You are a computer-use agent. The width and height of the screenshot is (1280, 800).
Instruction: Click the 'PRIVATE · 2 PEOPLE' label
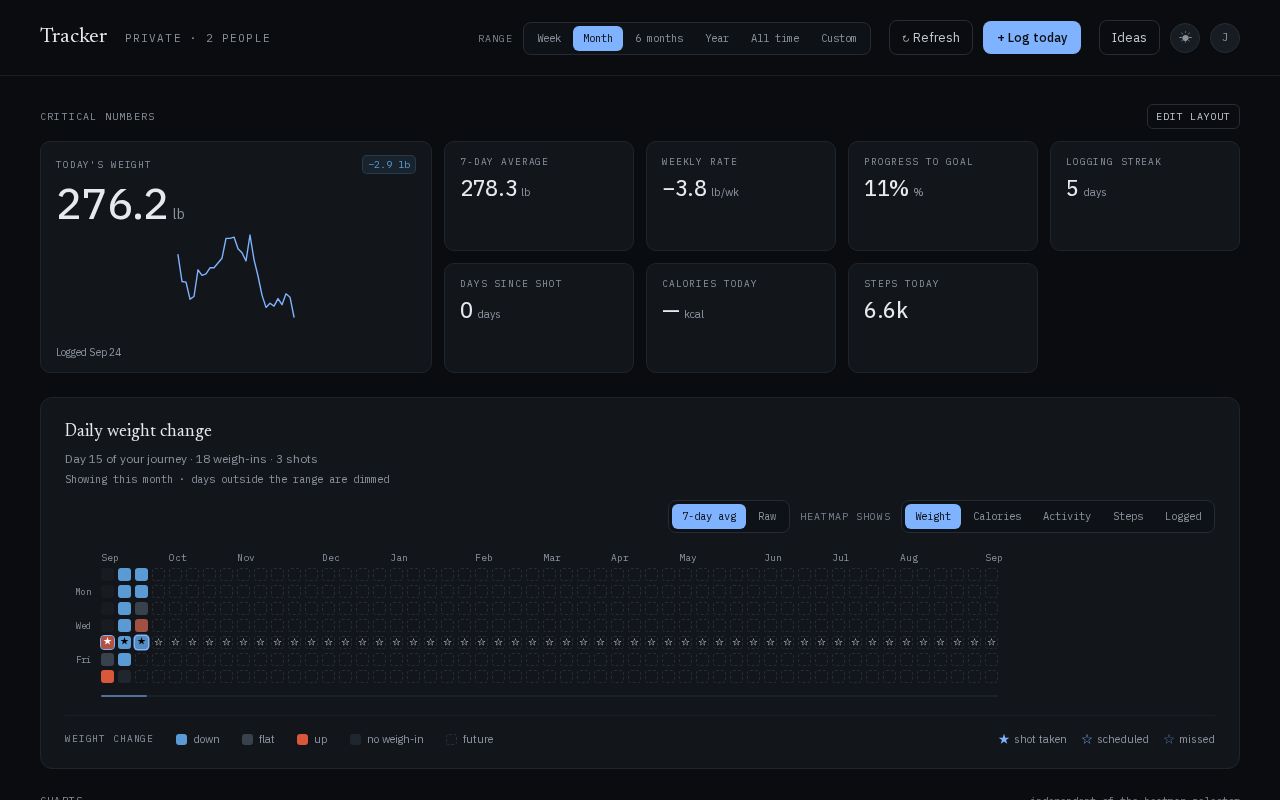[198, 38]
